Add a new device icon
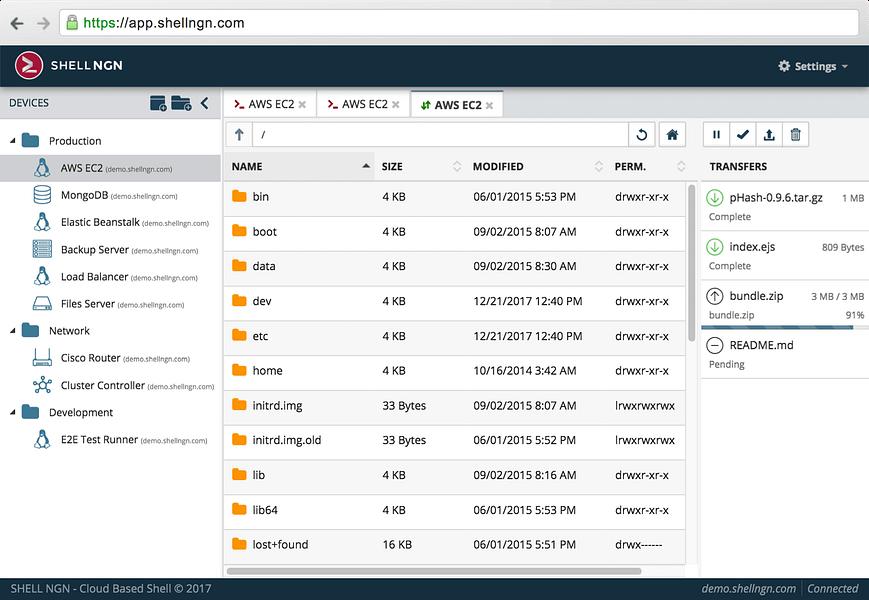The image size is (869, 600). (158, 103)
